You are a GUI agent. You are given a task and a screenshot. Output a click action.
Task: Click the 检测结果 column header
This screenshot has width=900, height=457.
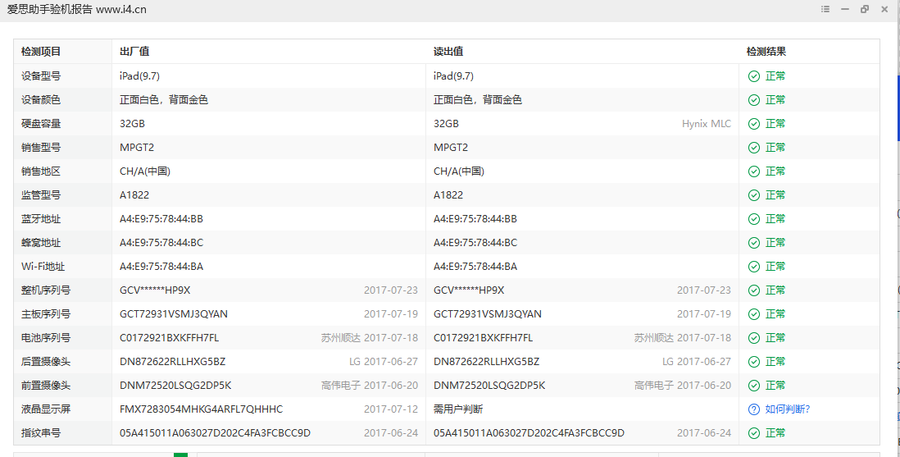pyautogui.click(x=766, y=52)
